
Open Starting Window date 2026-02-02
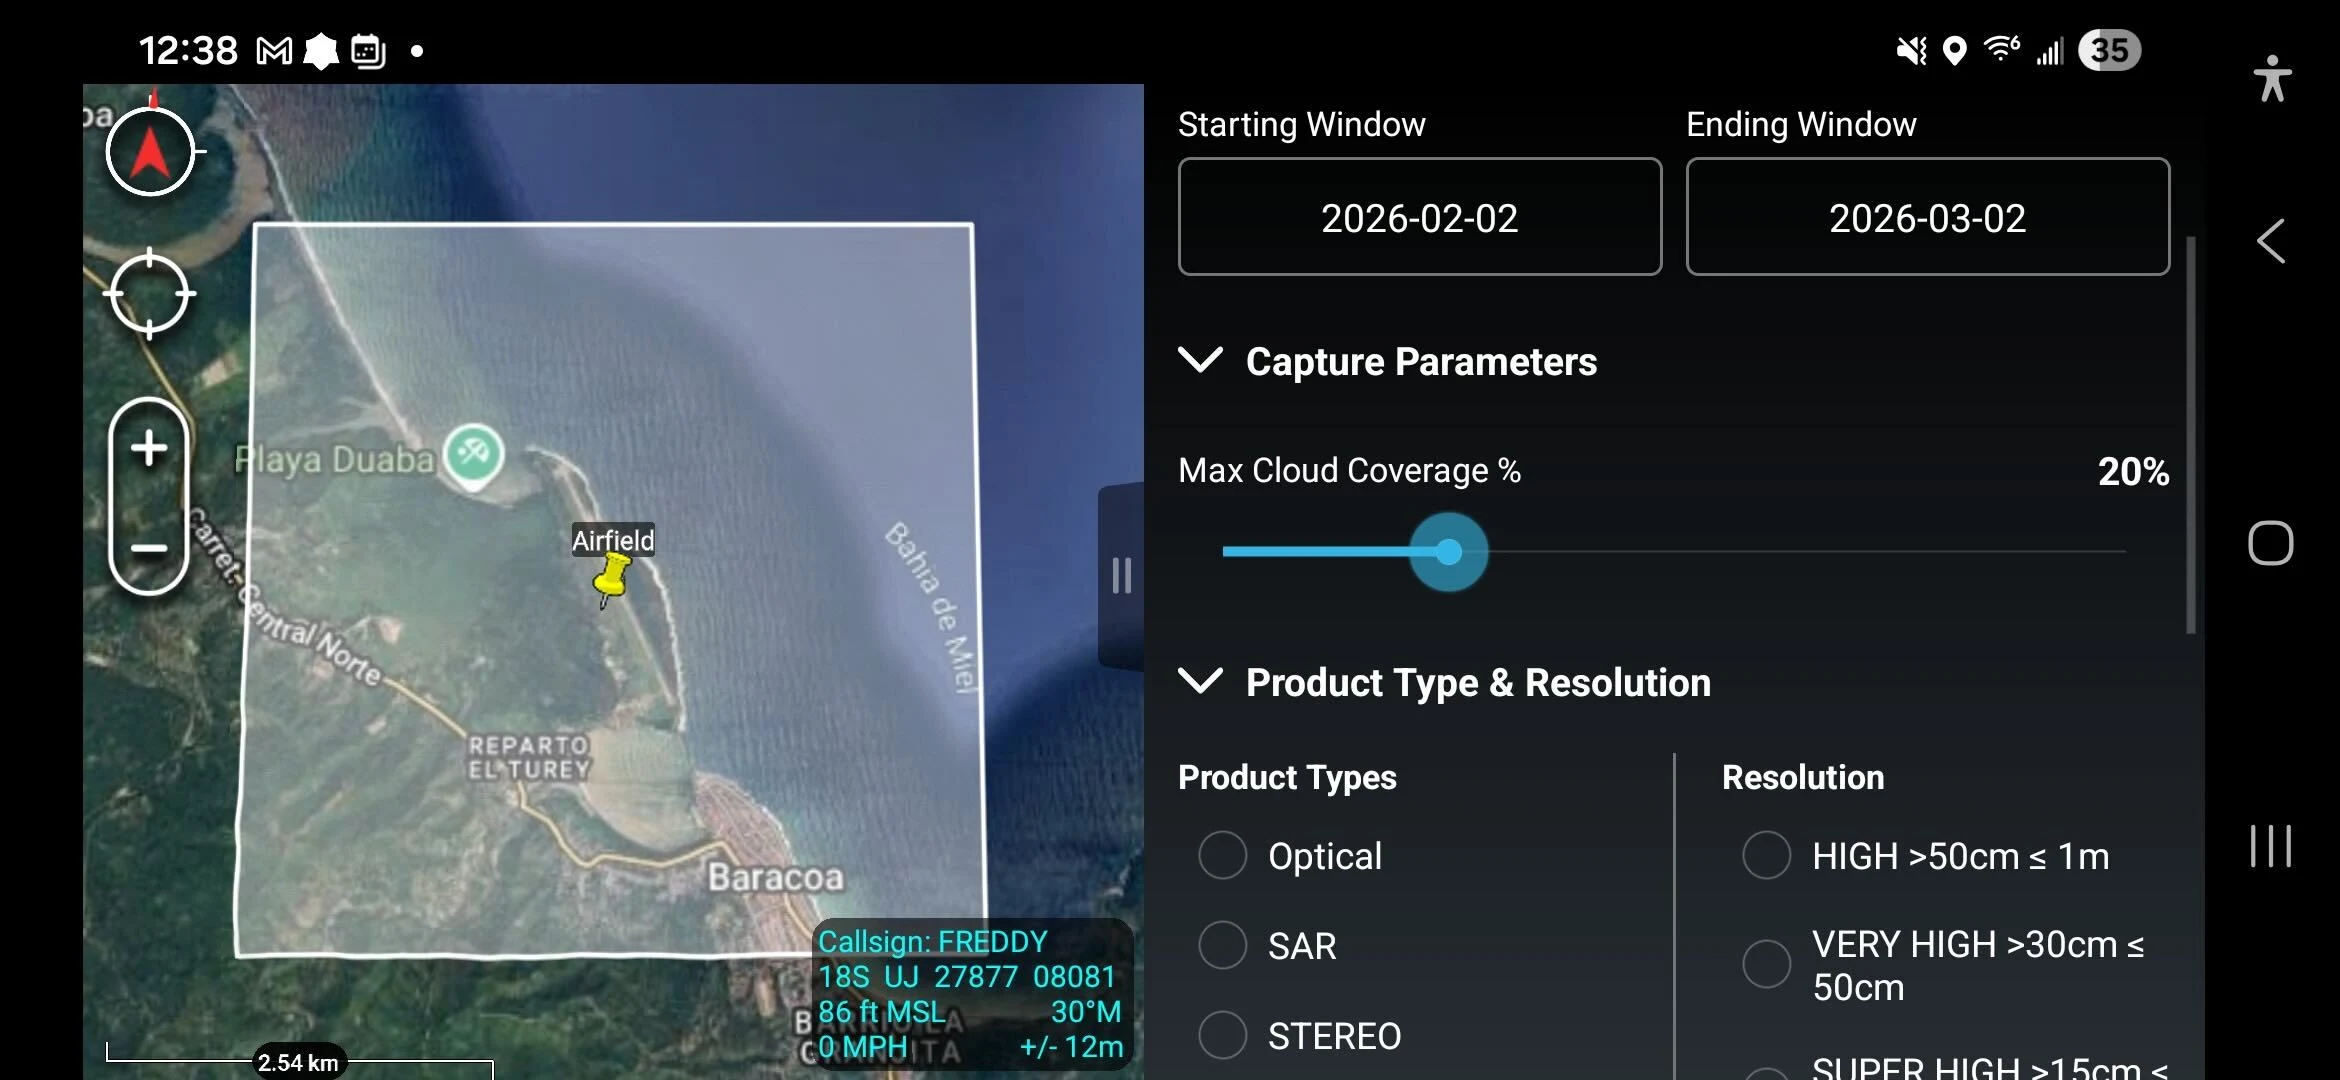tap(1420, 216)
